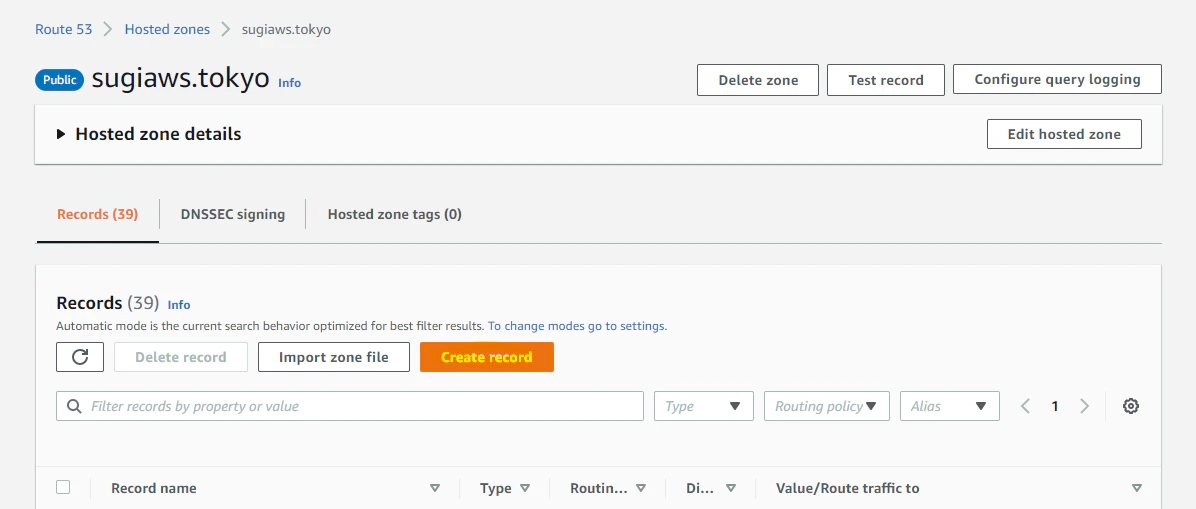Open the Alias filter dropdown

950,406
